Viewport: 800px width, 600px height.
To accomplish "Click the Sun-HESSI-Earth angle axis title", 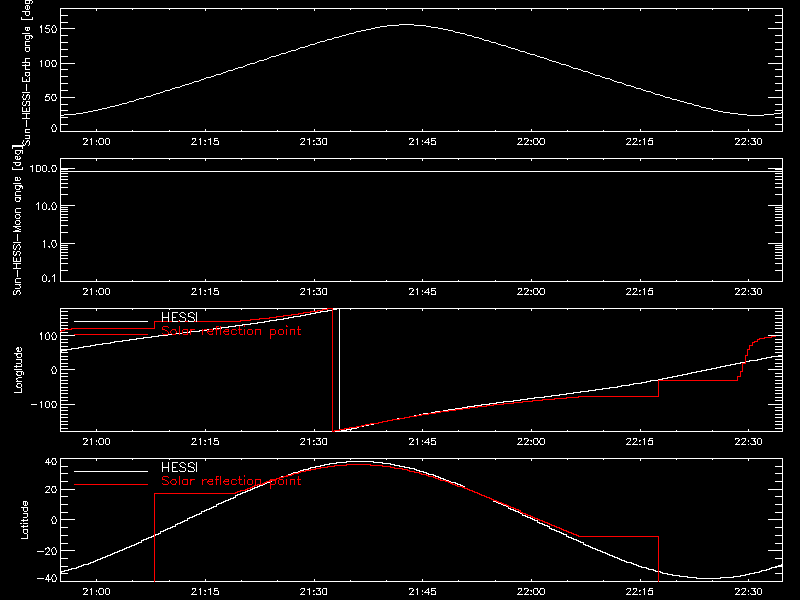I will (x=27, y=73).
